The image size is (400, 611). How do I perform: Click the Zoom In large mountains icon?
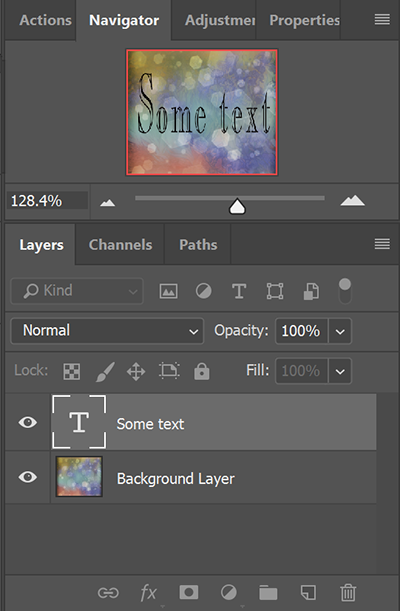352,200
